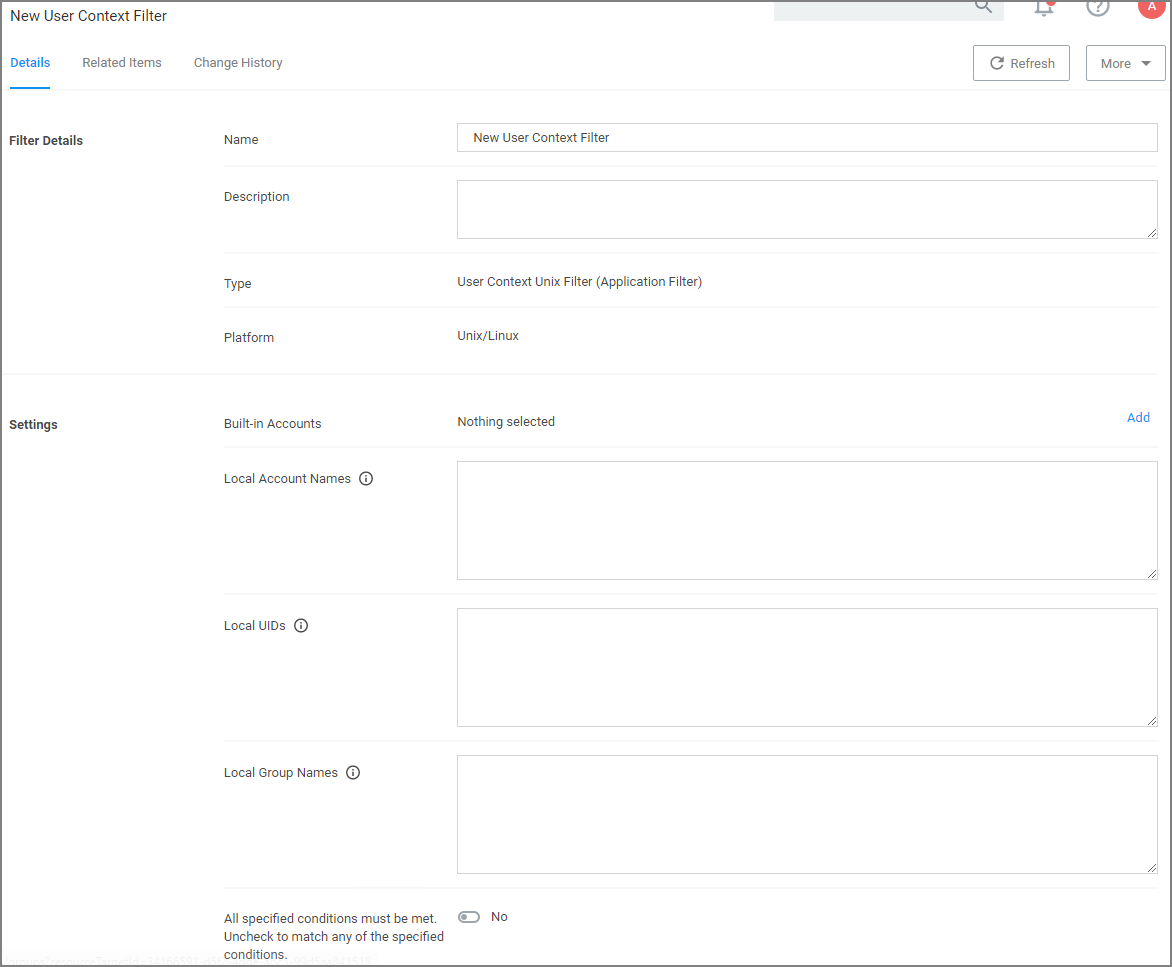1172x967 pixels.
Task: Click the Local Group Names text area
Action: click(x=807, y=815)
